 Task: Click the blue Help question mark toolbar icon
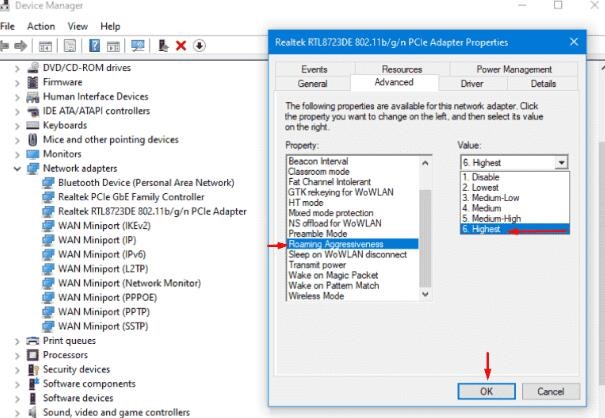[93, 46]
